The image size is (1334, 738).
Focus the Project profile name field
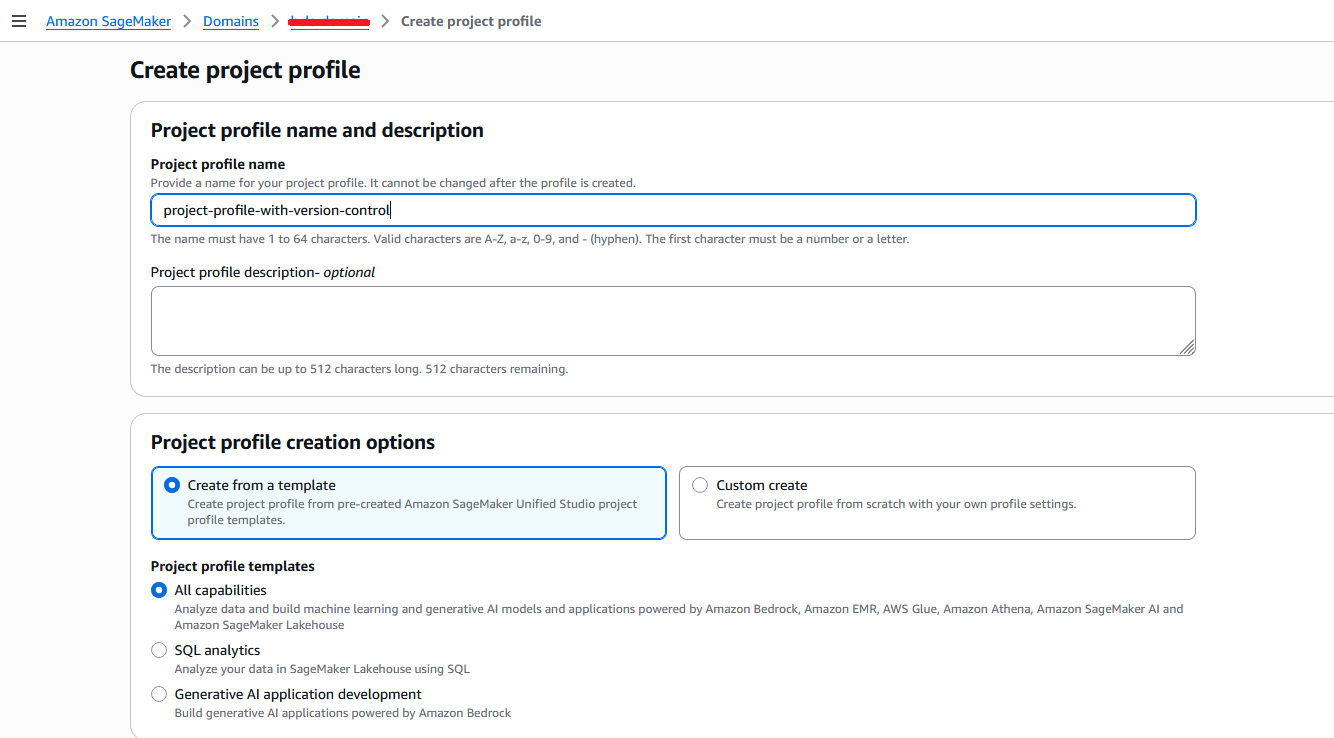click(x=672, y=210)
